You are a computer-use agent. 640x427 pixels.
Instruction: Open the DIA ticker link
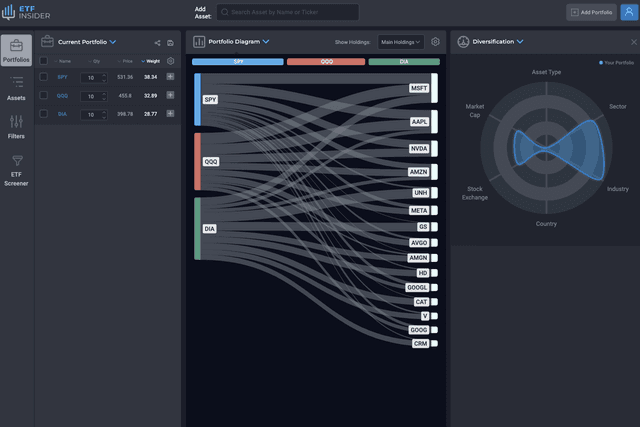[x=62, y=114]
